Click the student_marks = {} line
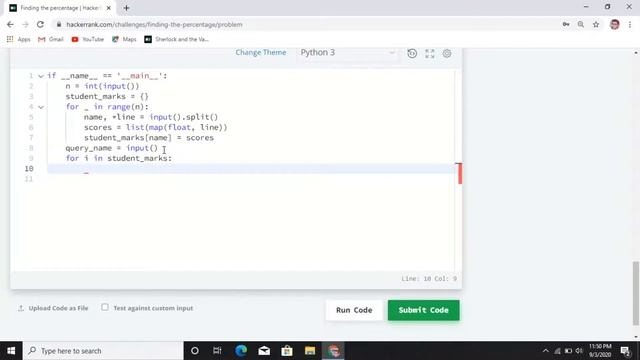 107,96
